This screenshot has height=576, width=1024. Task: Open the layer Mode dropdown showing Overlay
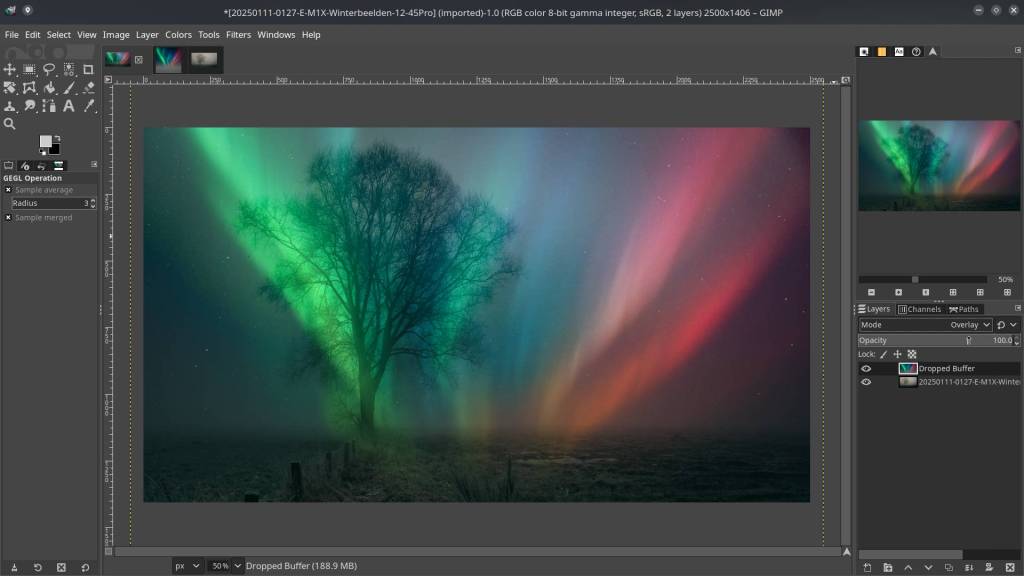(925, 325)
